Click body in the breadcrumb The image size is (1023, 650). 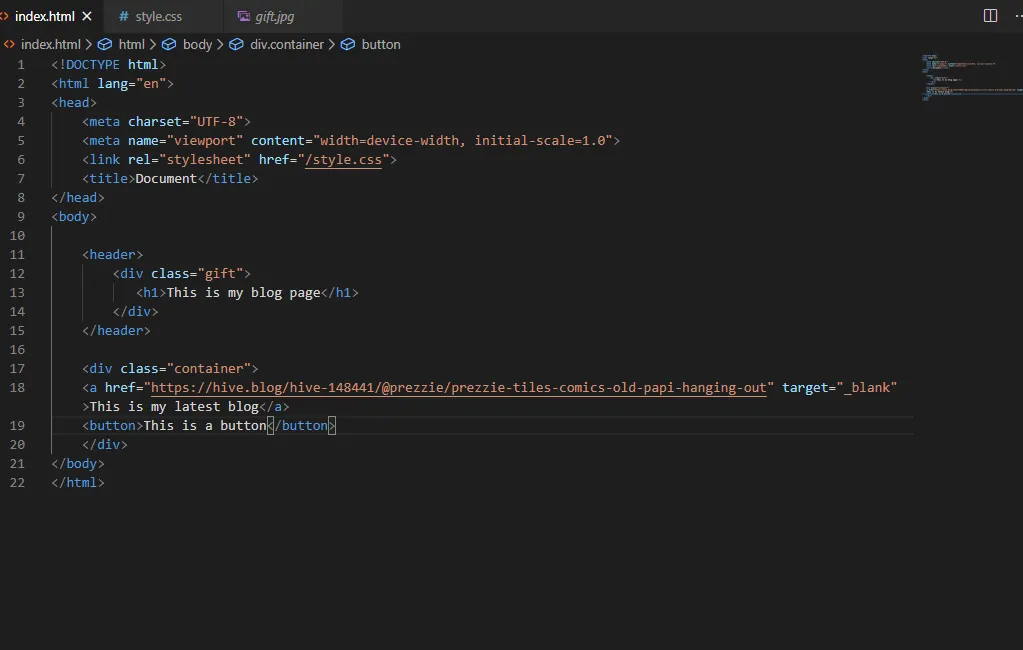(197, 44)
